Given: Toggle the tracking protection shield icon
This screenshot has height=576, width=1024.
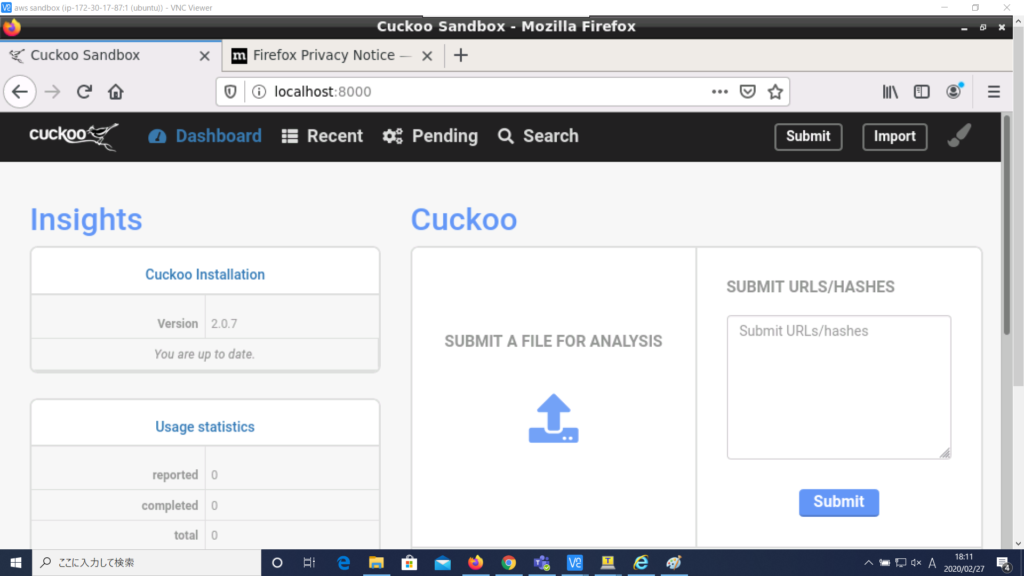Looking at the screenshot, I should coord(231,91).
